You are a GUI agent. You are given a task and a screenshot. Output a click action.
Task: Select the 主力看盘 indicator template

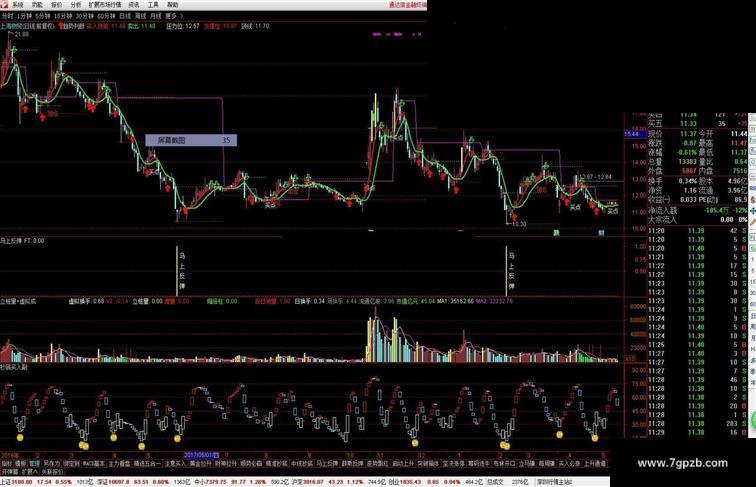[x=120, y=463]
